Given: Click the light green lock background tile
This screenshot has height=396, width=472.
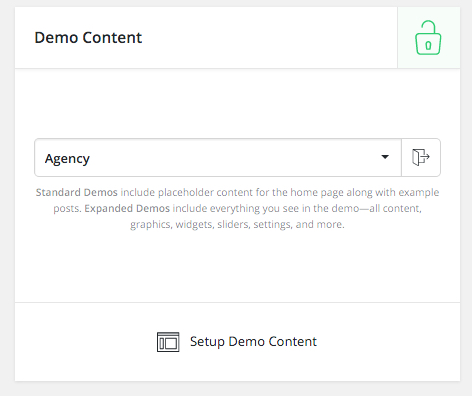Looking at the screenshot, I should 429,38.
